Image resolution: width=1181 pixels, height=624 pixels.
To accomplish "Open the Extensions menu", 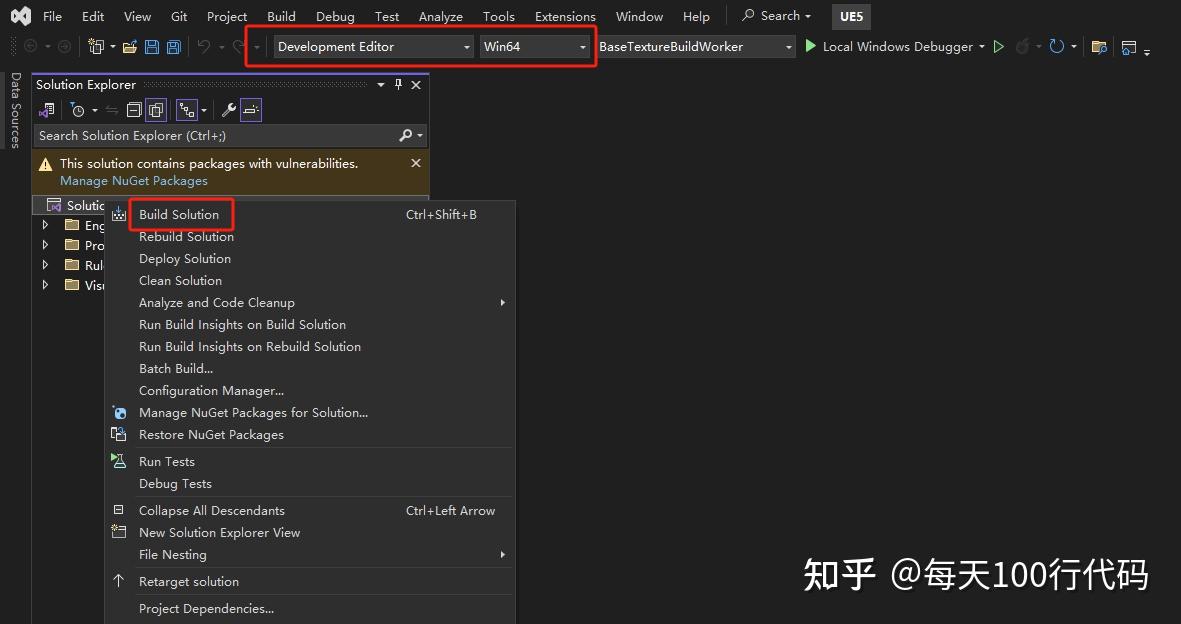I will click(565, 16).
